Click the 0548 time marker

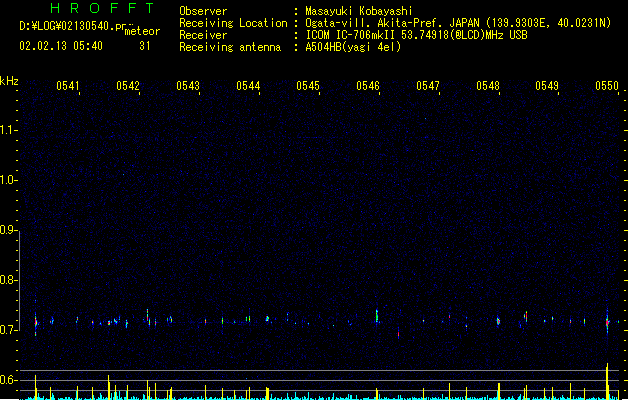(488, 86)
